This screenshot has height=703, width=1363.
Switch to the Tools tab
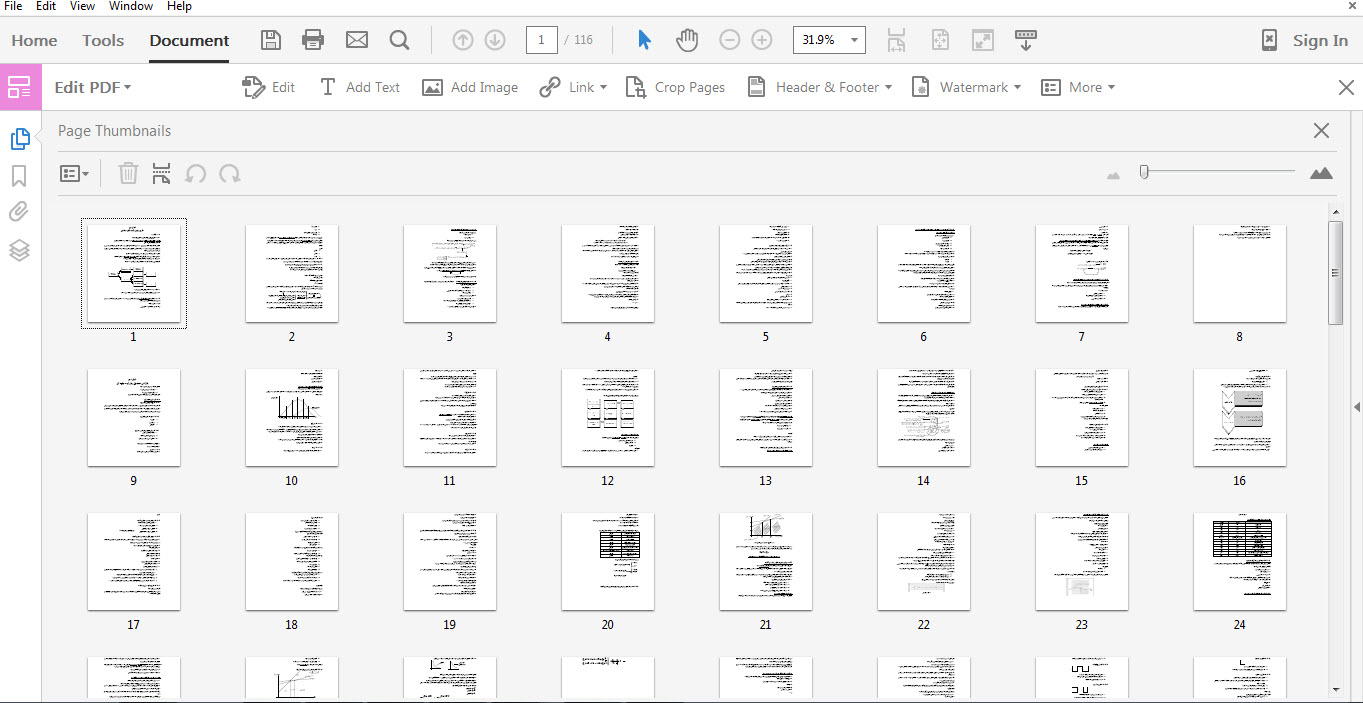click(x=103, y=40)
